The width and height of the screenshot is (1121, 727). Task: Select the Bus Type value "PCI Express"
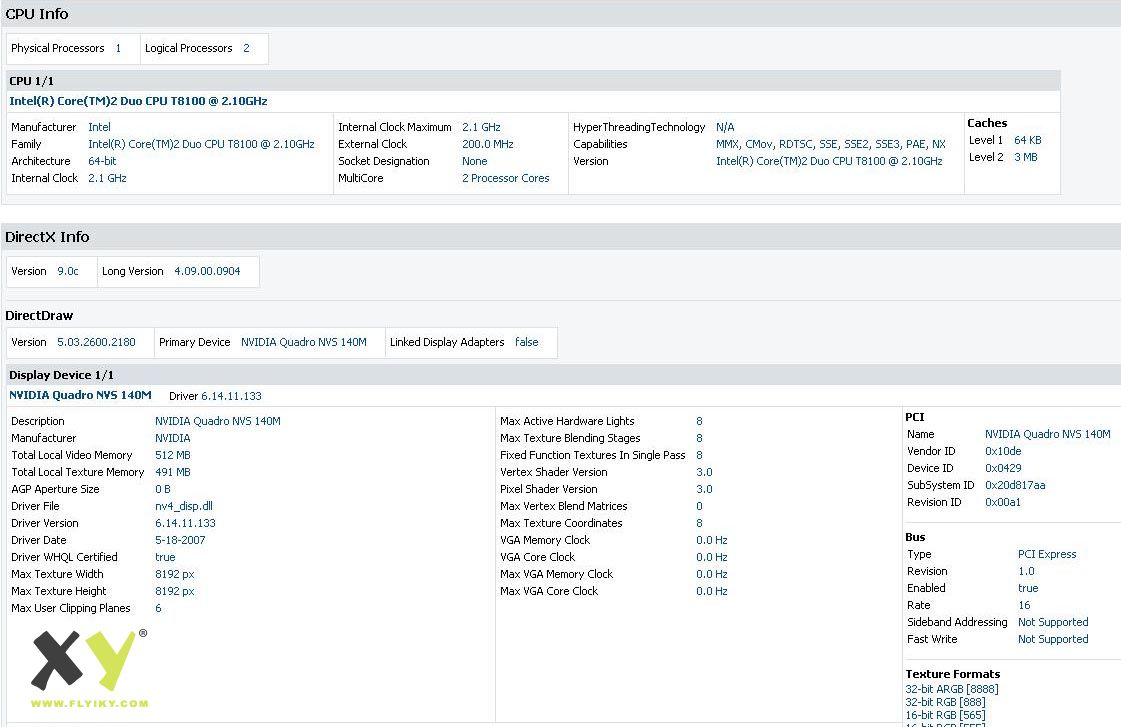(x=1047, y=555)
